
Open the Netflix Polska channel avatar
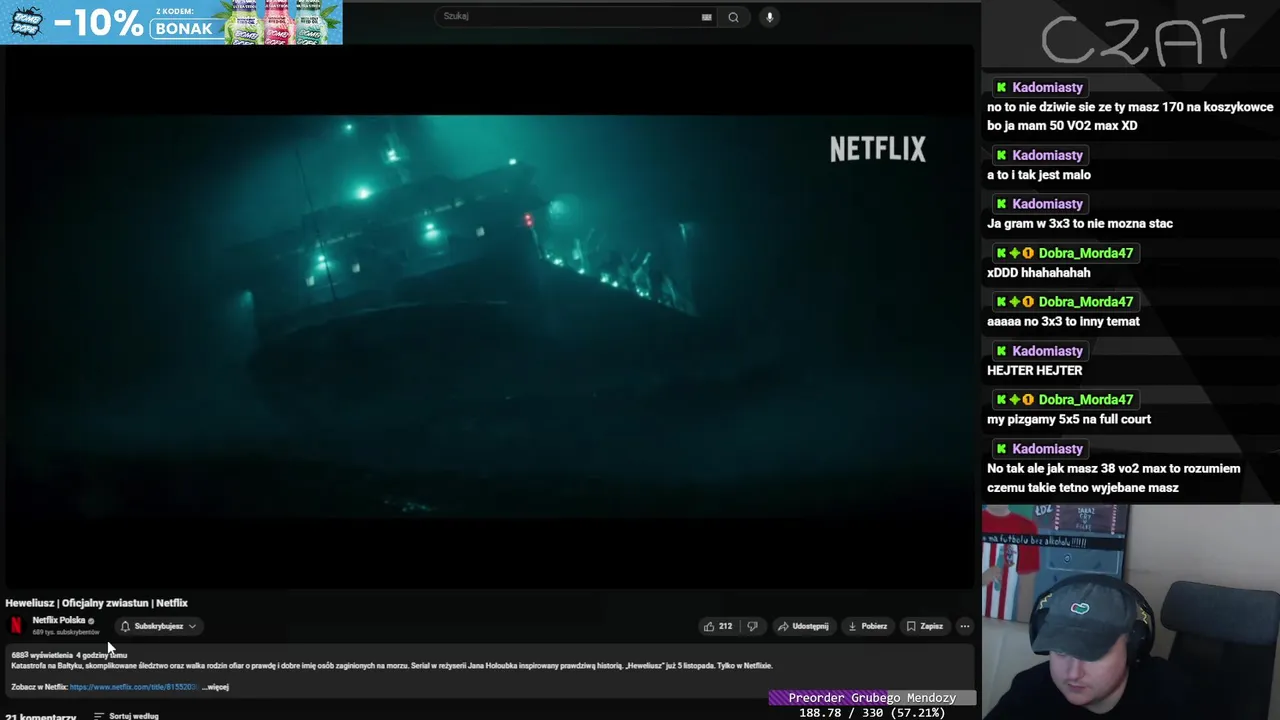click(x=16, y=626)
